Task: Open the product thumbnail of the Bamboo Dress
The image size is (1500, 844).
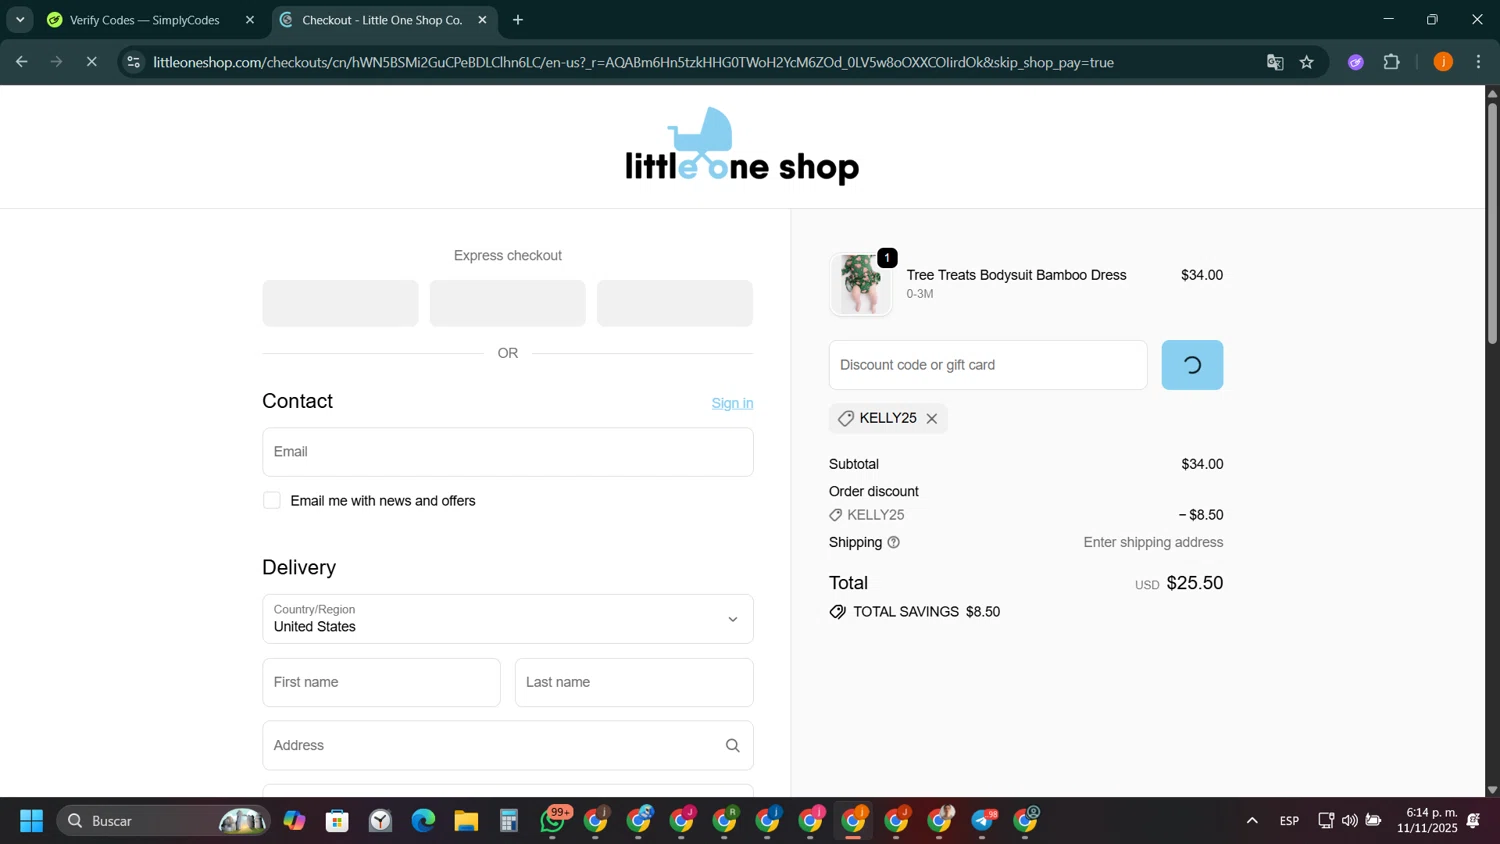Action: (x=861, y=284)
